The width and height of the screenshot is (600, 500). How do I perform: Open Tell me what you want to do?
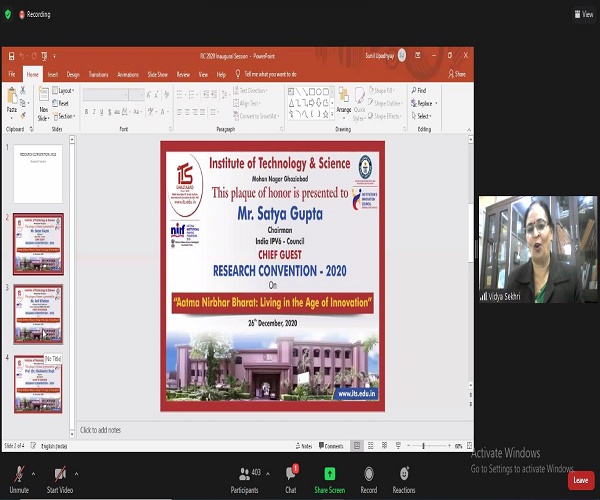coord(266,74)
